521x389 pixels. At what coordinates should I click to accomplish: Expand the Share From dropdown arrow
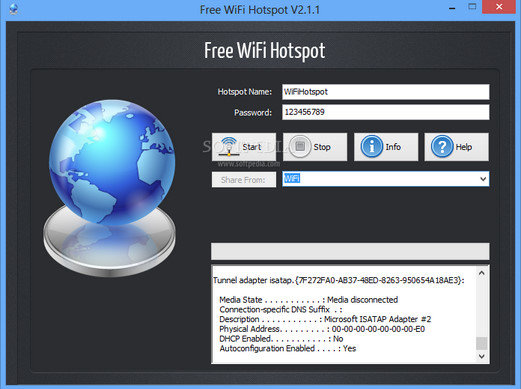(483, 179)
